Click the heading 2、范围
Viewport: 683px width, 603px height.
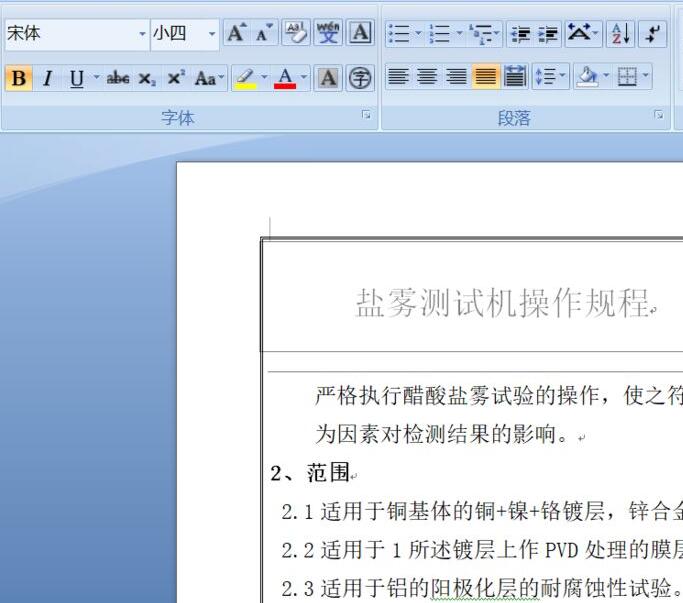coord(310,473)
